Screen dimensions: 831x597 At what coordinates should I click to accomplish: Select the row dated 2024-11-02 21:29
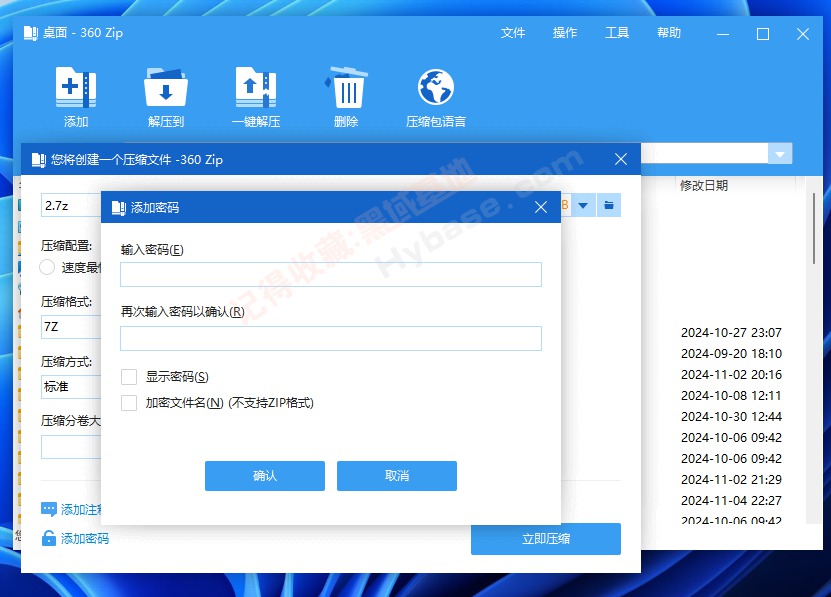731,480
